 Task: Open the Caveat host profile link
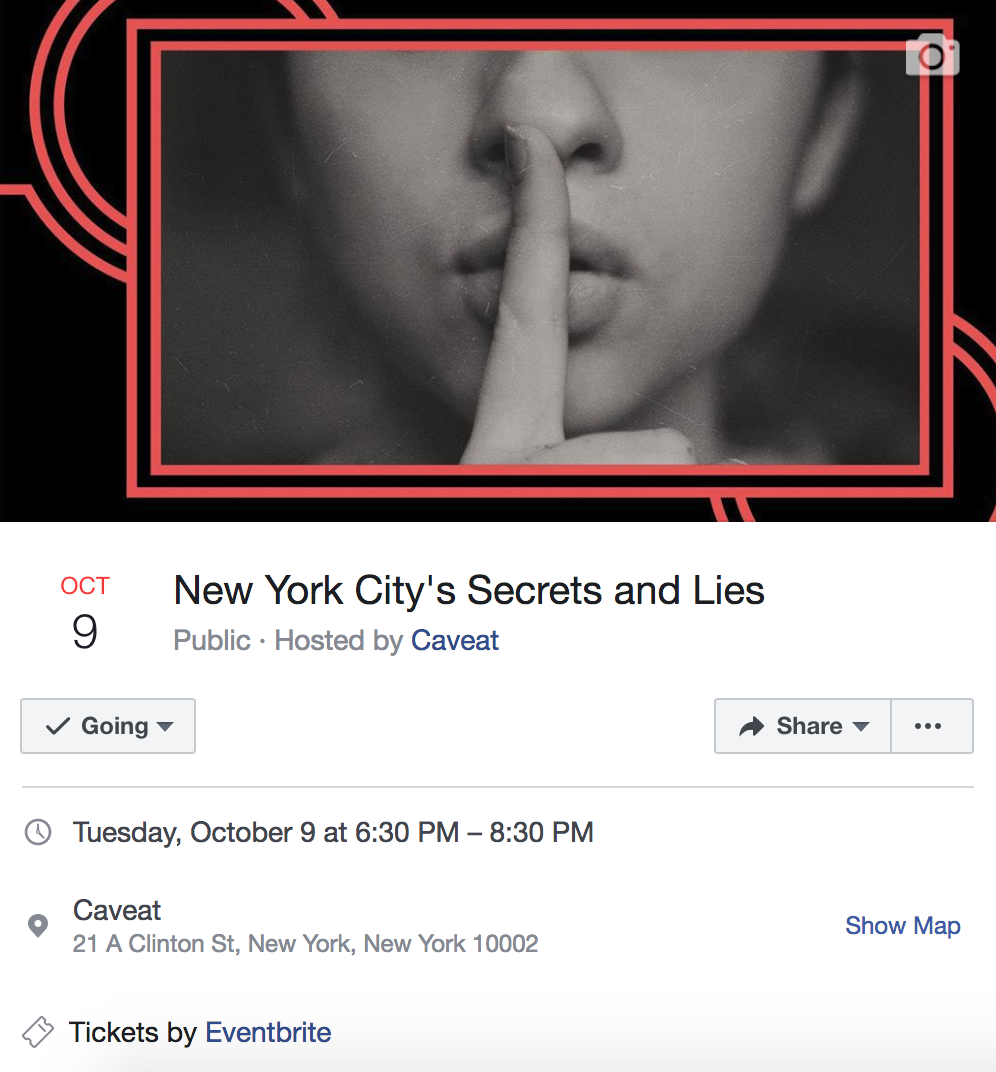tap(455, 640)
